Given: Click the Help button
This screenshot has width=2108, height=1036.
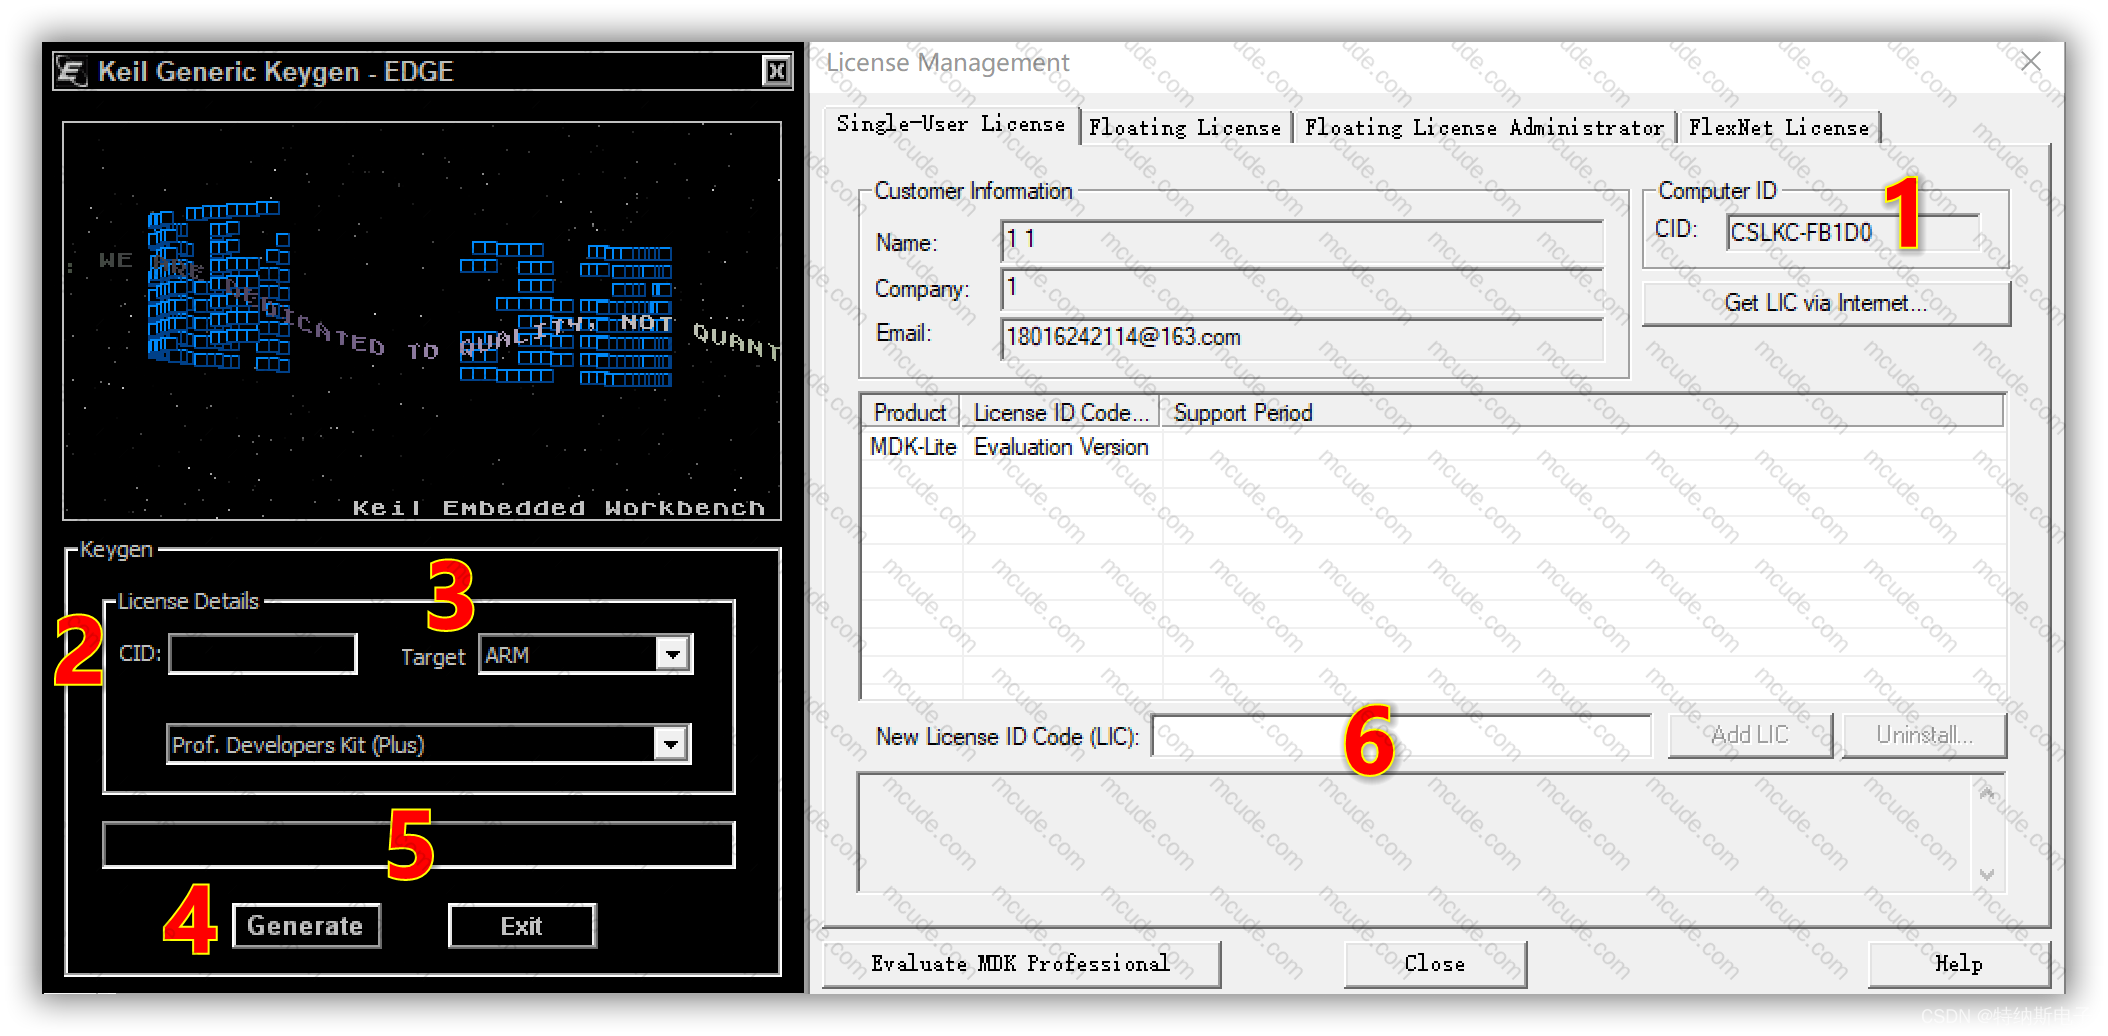Looking at the screenshot, I should tap(1958, 963).
